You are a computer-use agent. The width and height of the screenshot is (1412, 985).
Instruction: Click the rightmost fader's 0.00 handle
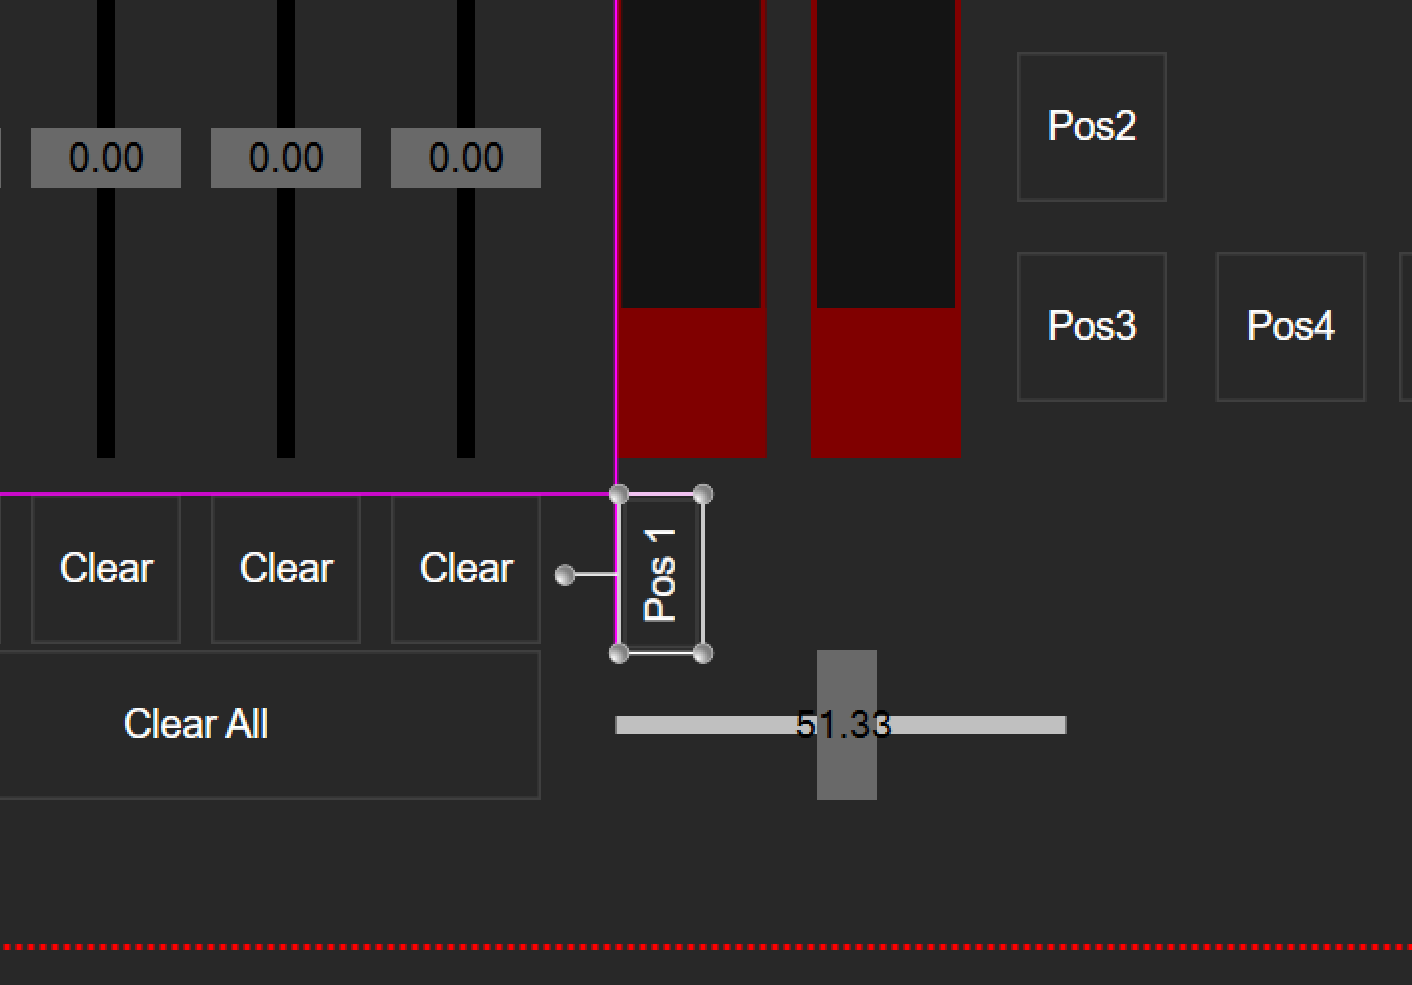pyautogui.click(x=466, y=158)
